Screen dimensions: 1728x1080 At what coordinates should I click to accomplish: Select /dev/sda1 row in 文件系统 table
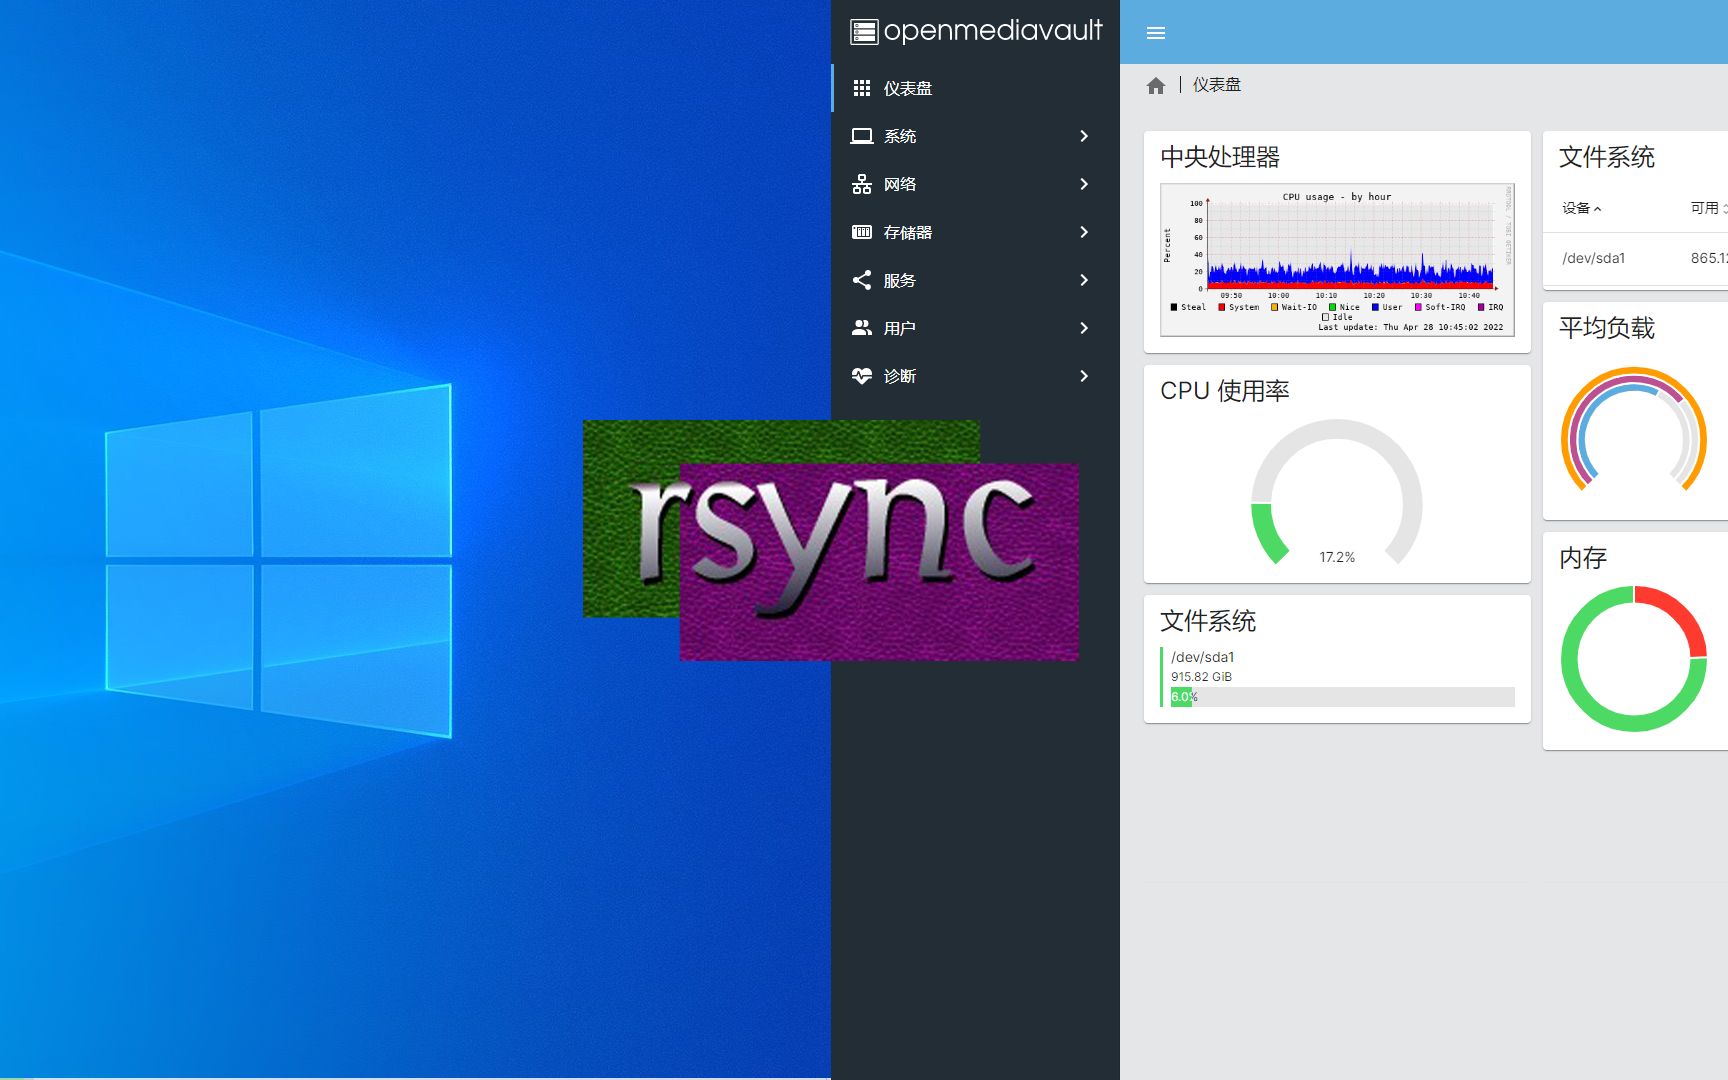[1636, 258]
